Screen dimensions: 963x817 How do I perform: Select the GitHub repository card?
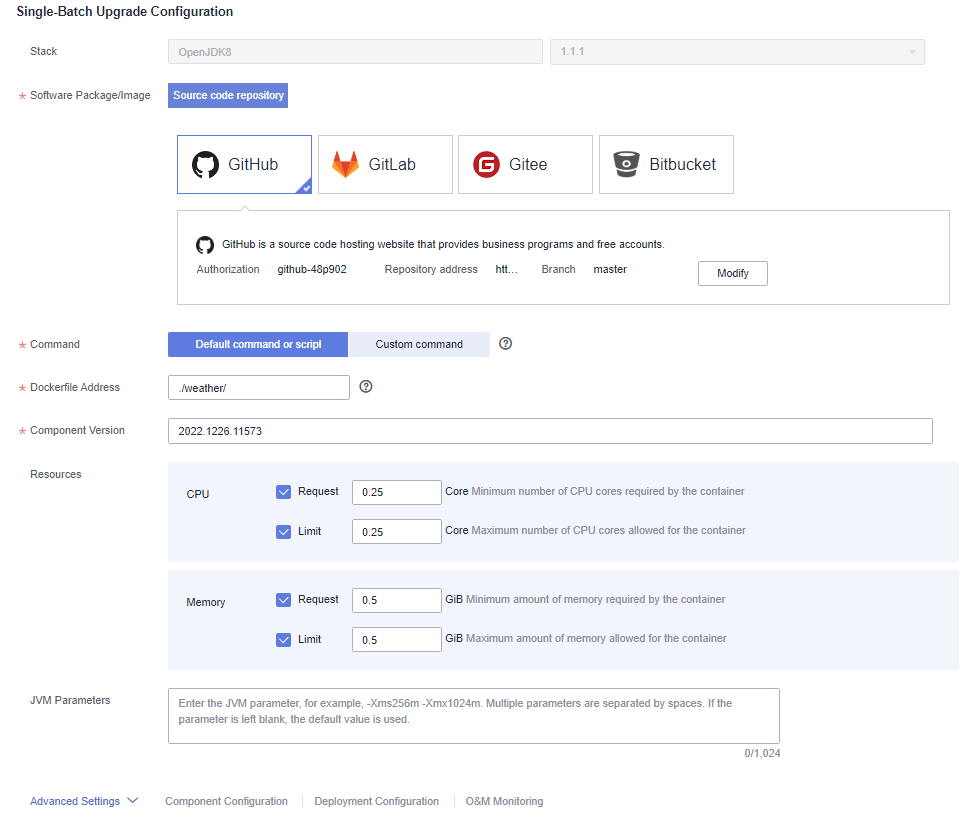pyautogui.click(x=244, y=165)
